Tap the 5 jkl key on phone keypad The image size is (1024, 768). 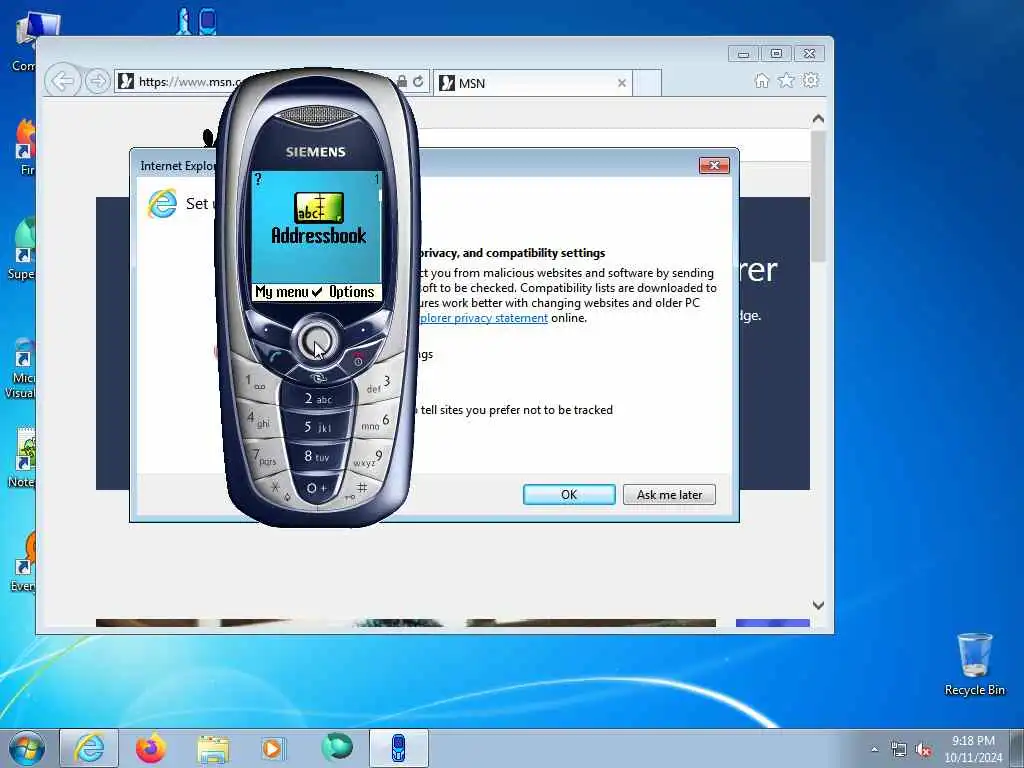pyautogui.click(x=317, y=427)
